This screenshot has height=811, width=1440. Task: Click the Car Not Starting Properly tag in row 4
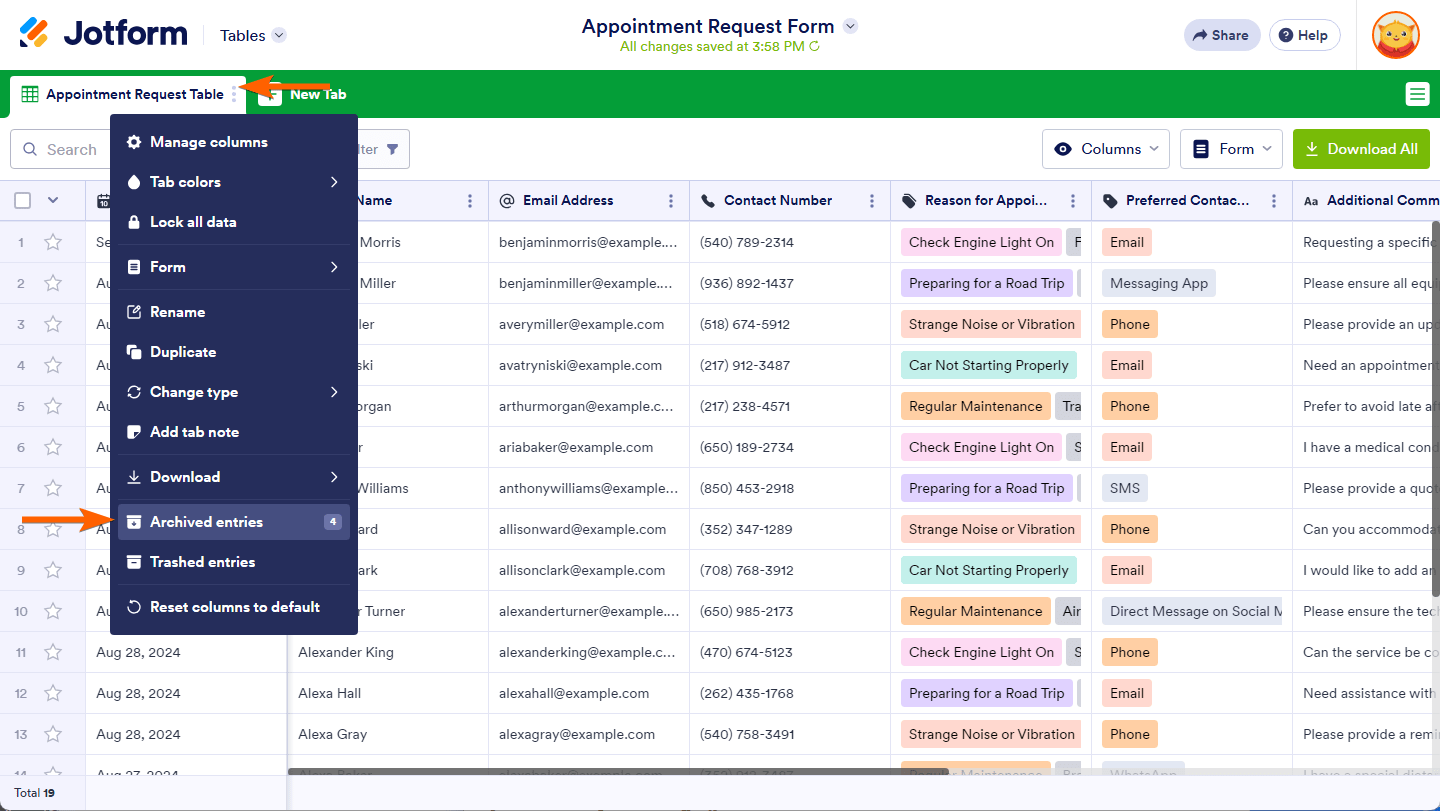(989, 365)
